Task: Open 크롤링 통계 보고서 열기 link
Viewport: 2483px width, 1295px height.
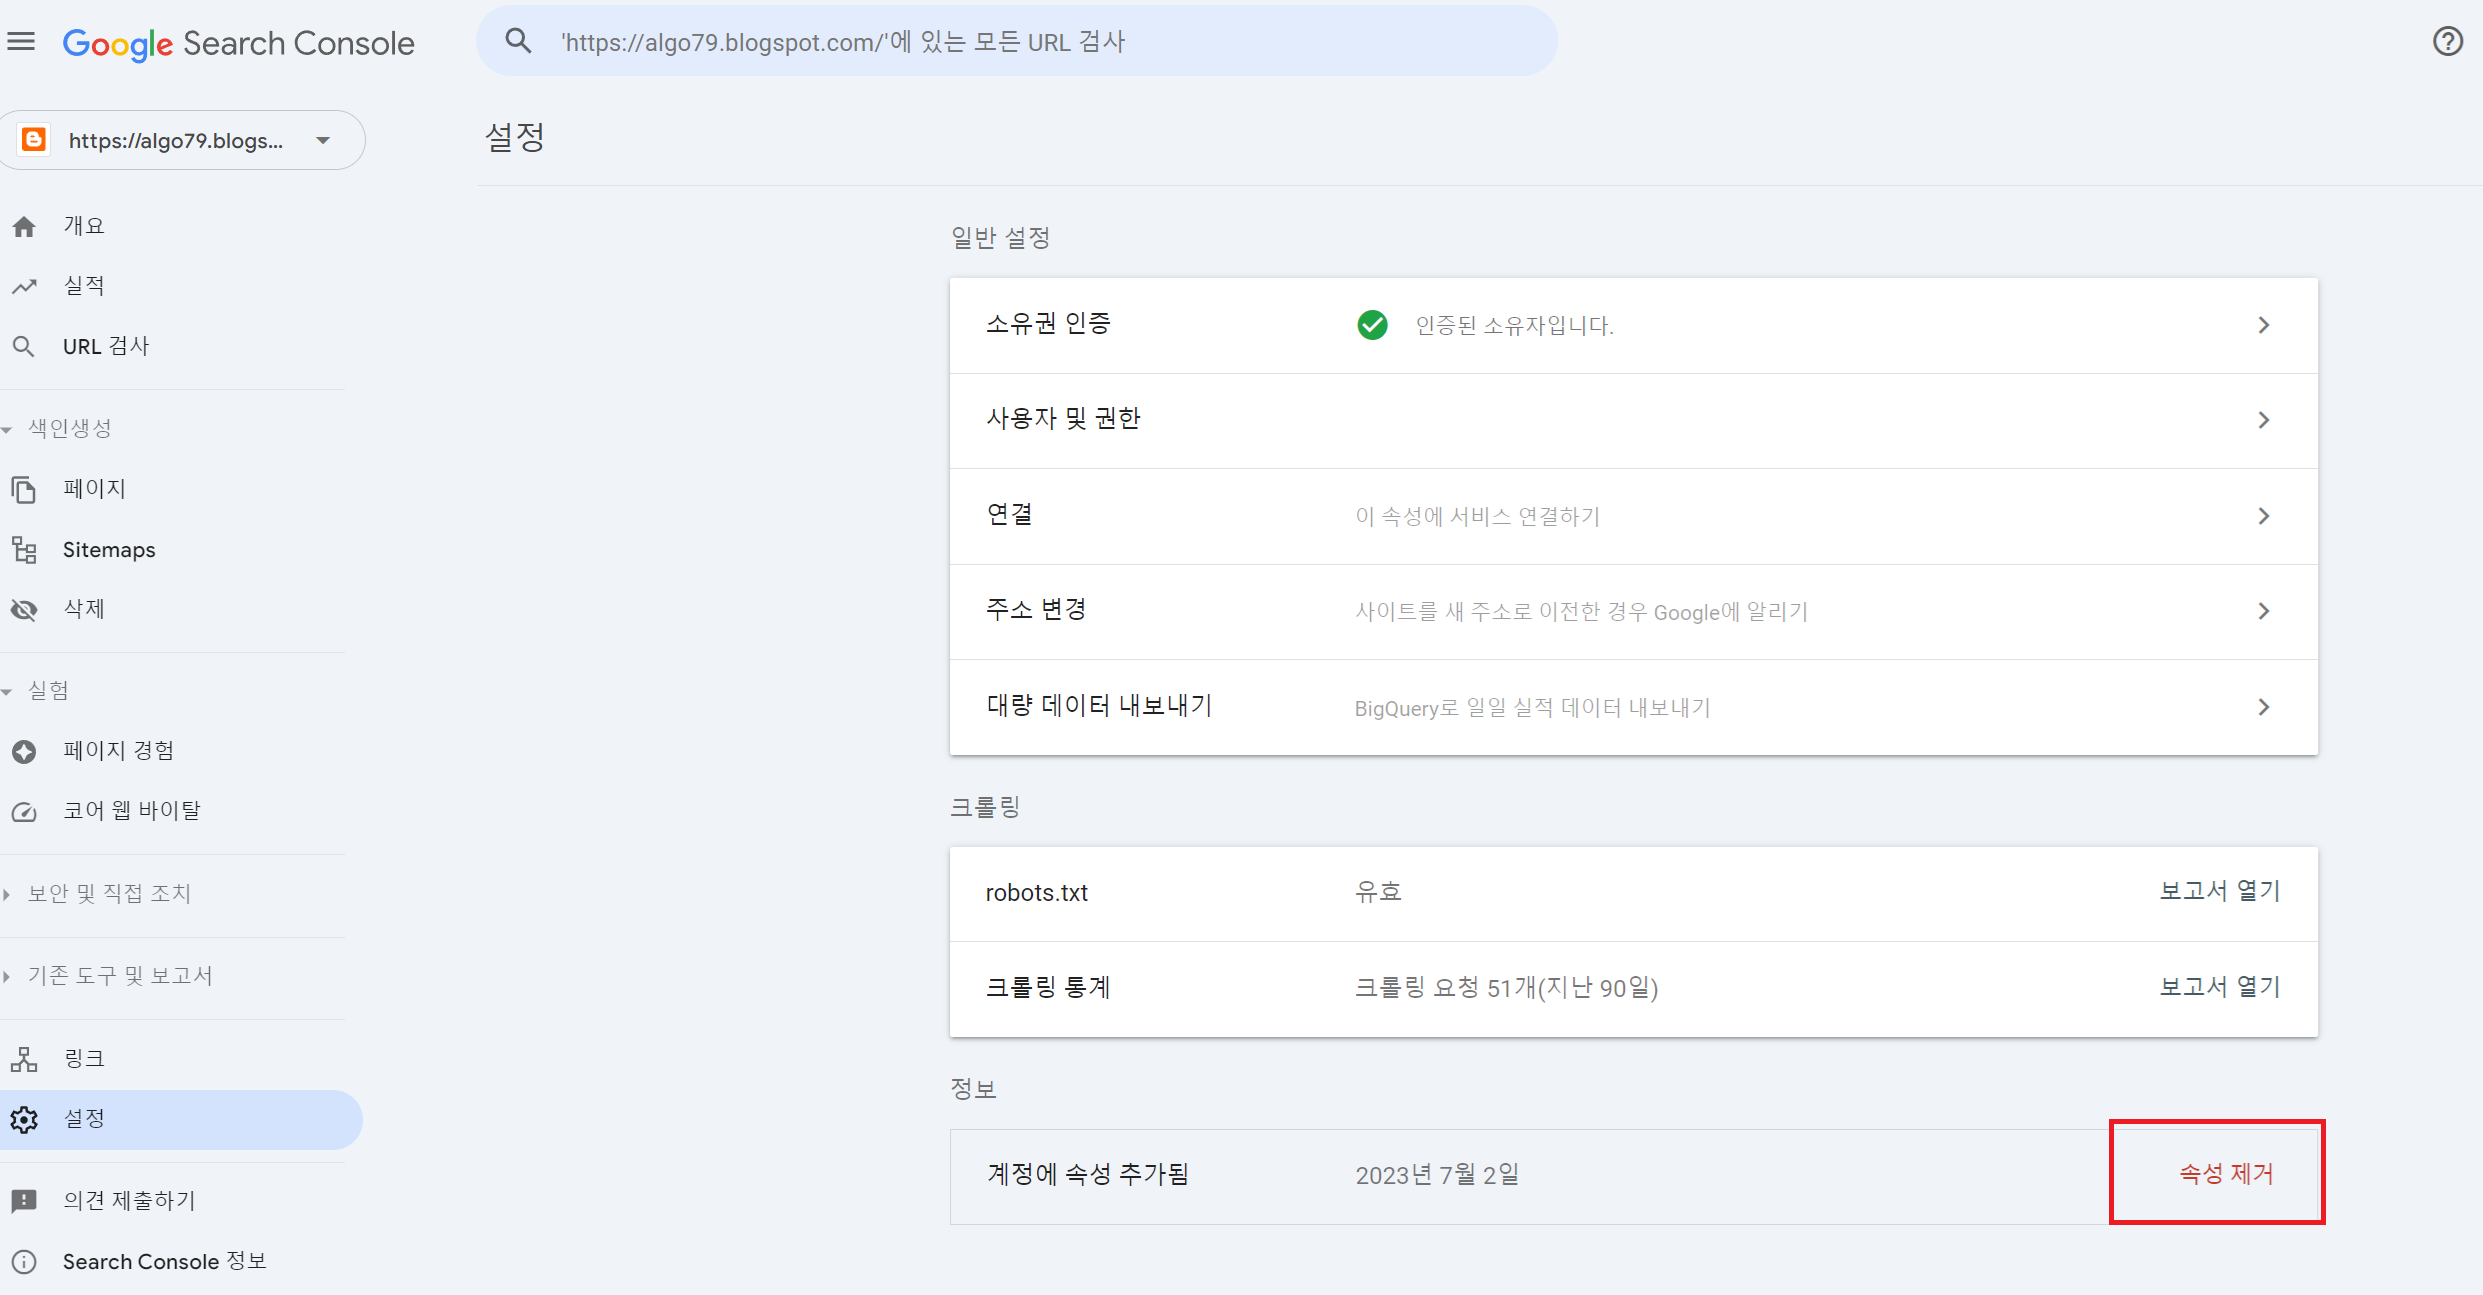Action: (x=2219, y=987)
